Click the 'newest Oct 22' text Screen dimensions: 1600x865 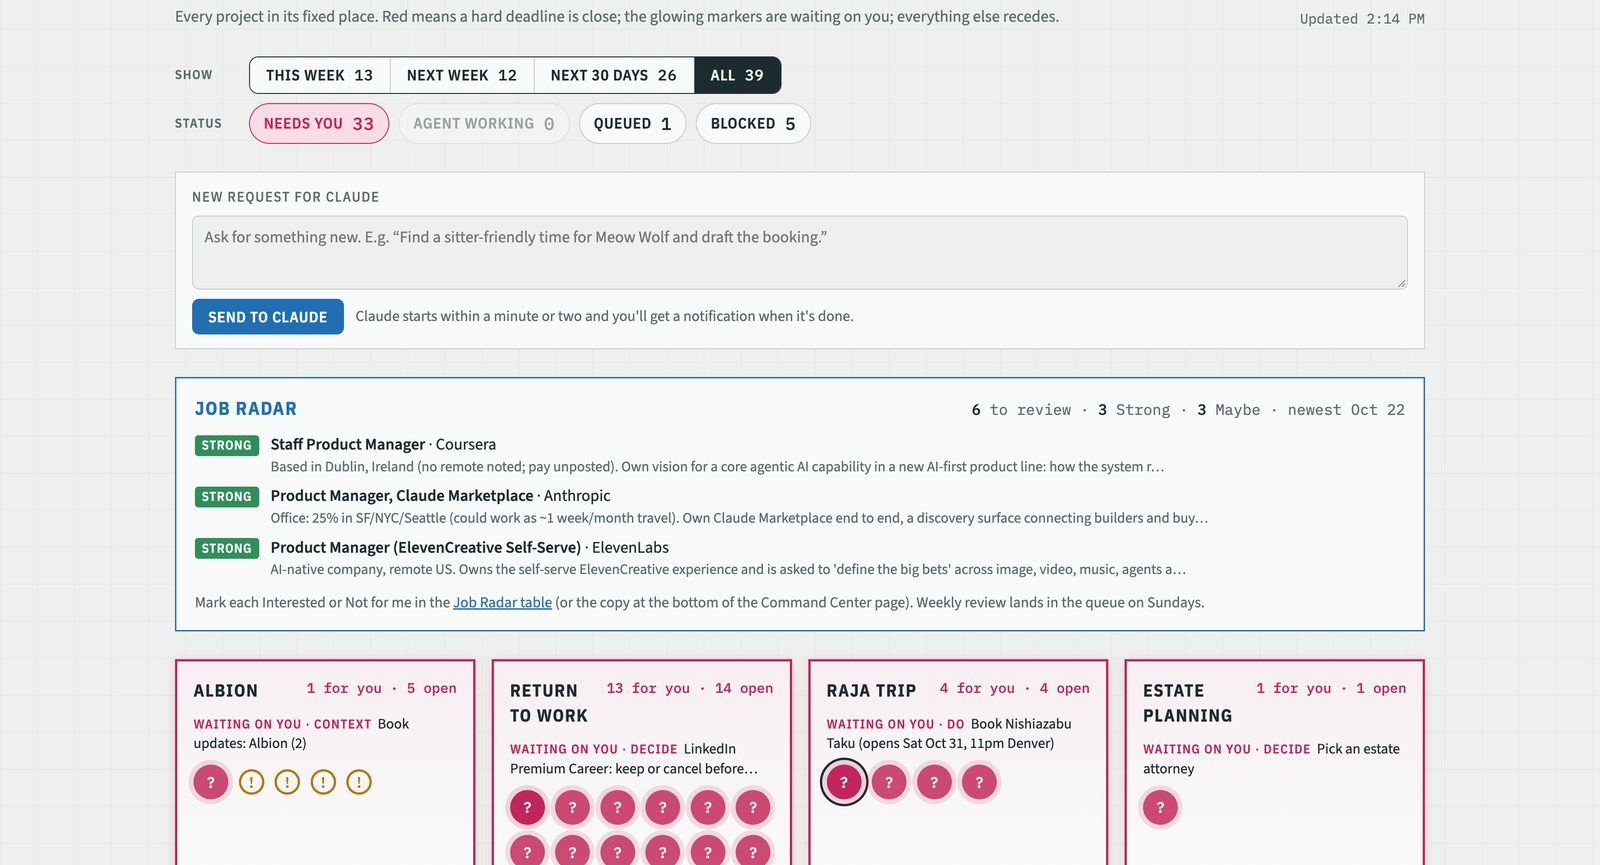coord(1346,410)
